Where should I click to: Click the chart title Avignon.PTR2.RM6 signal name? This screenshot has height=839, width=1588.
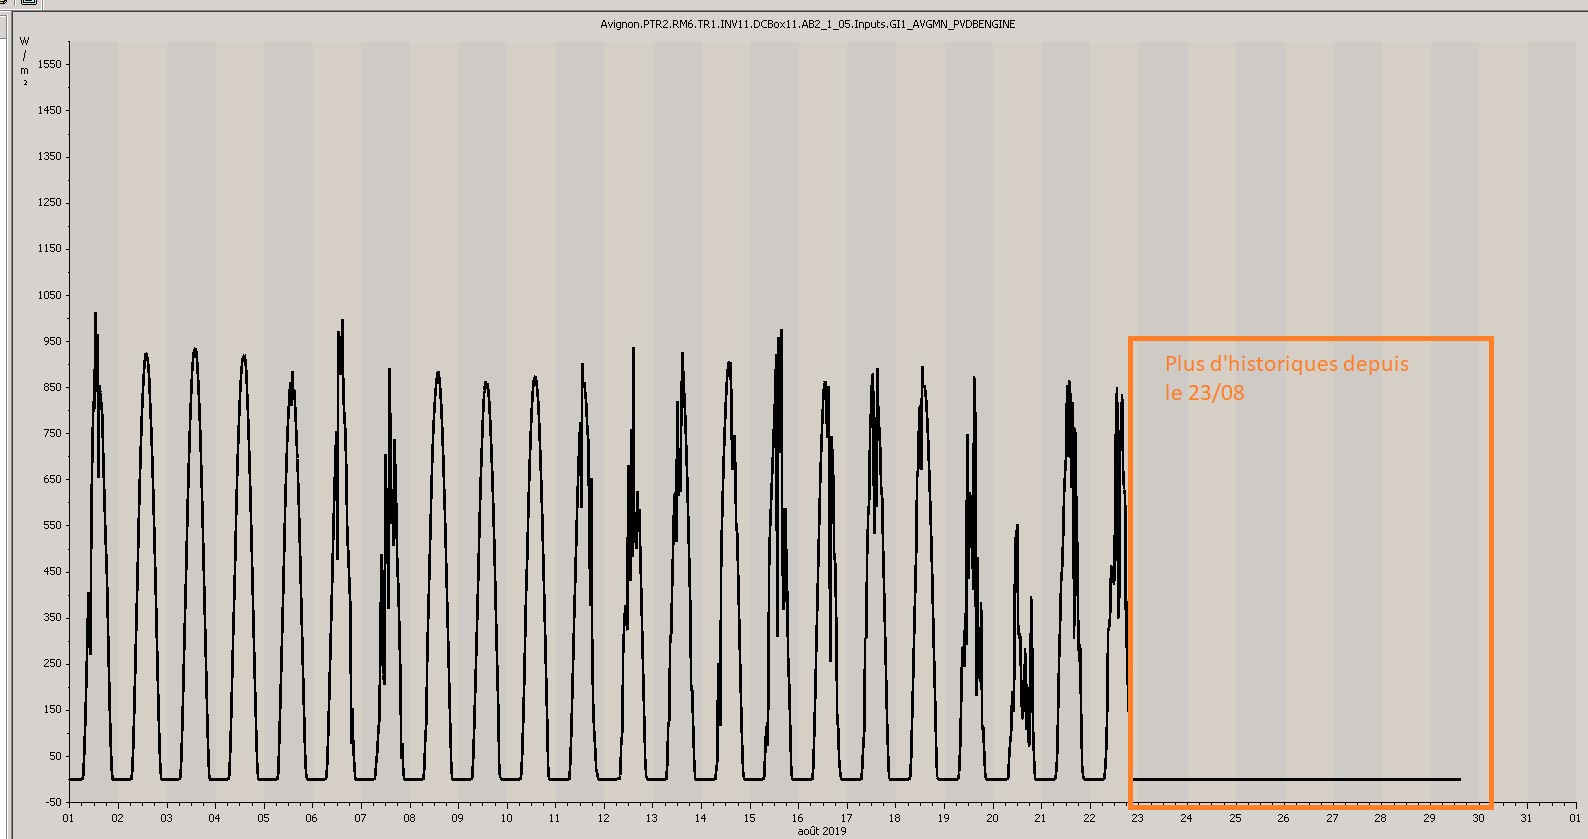point(807,24)
